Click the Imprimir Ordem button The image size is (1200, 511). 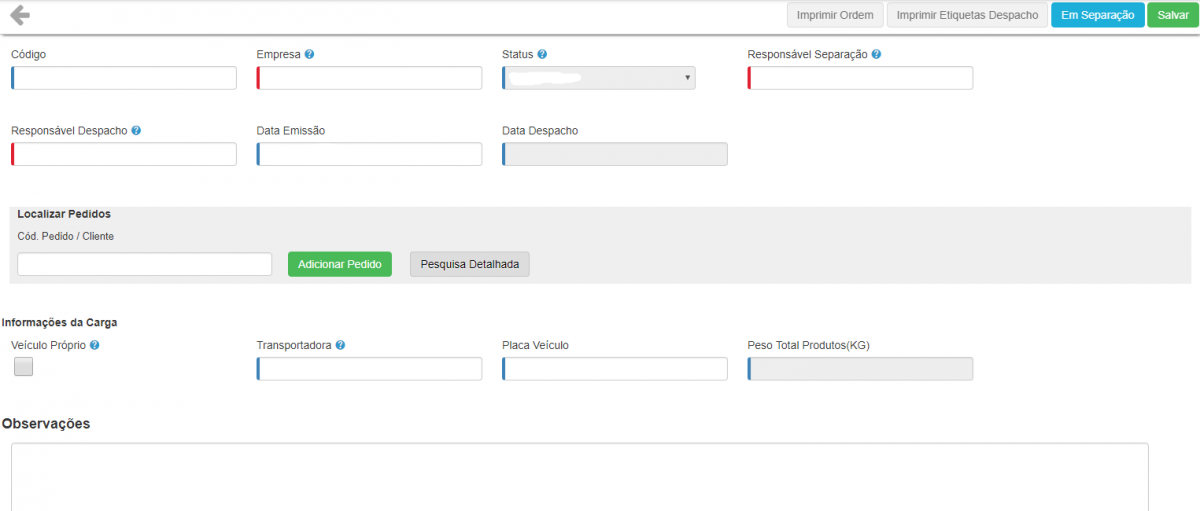(x=835, y=15)
